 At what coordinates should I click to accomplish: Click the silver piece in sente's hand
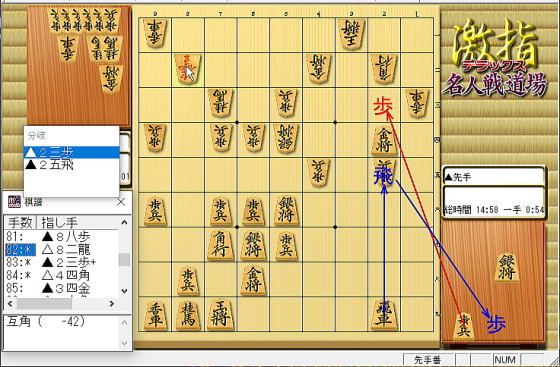(x=506, y=267)
